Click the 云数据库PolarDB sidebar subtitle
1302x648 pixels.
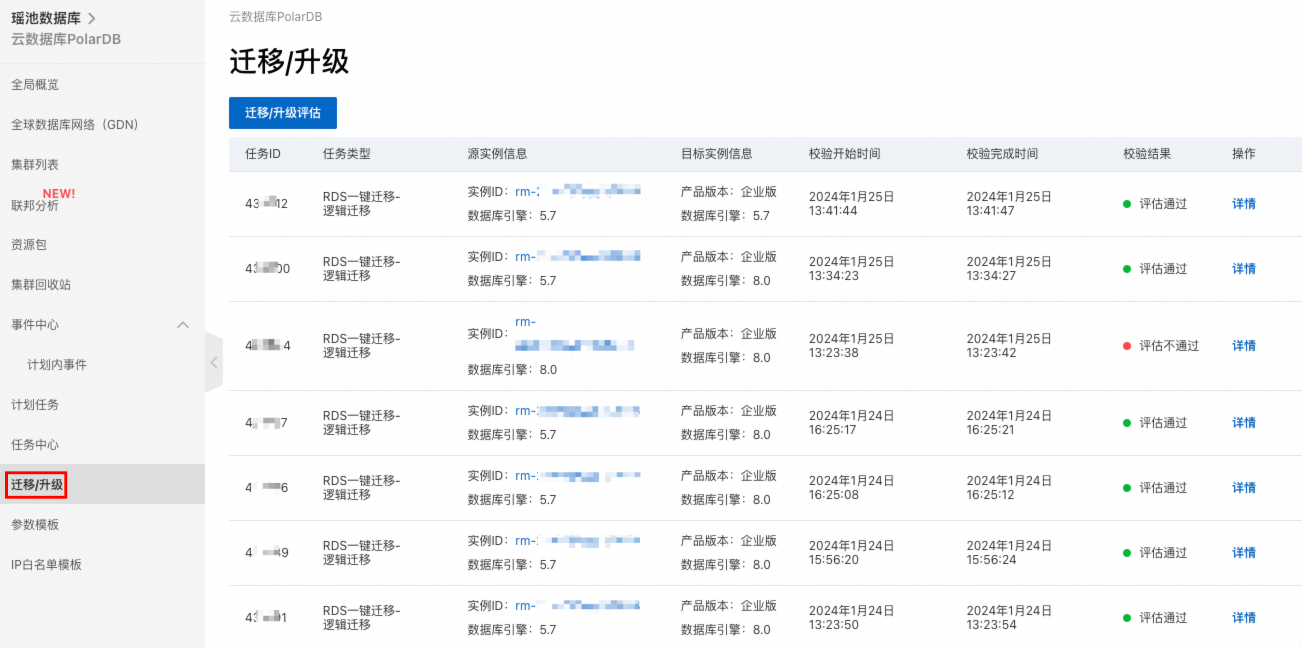tap(66, 40)
